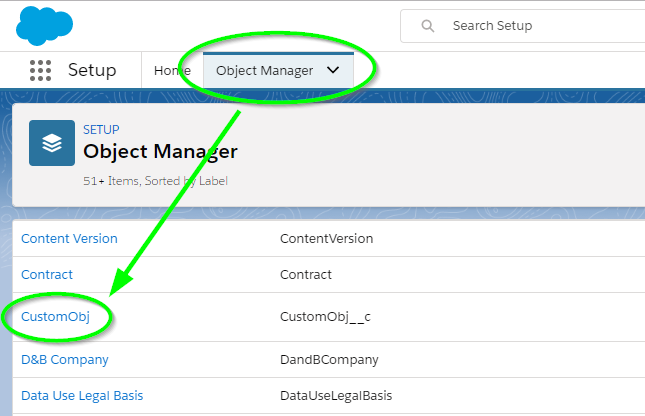Click the Object Manager layers icon

pyautogui.click(x=52, y=143)
